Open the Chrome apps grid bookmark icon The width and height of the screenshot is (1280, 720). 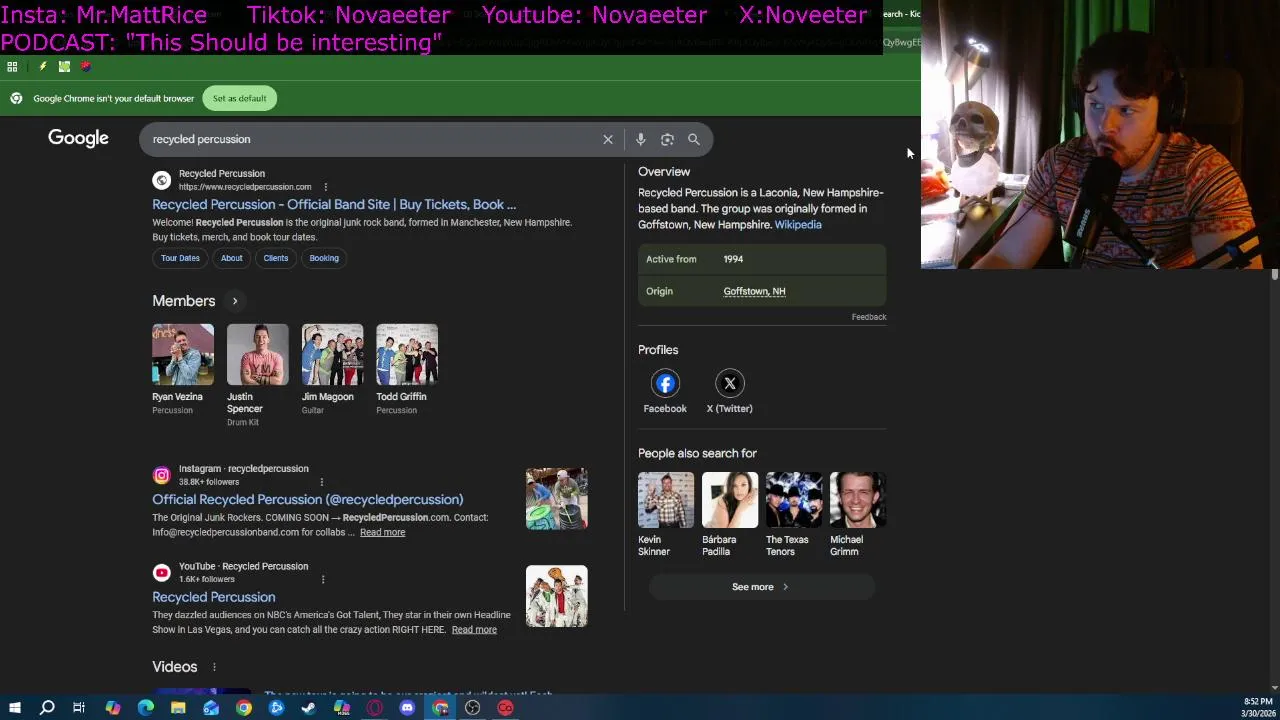pyautogui.click(x=12, y=66)
